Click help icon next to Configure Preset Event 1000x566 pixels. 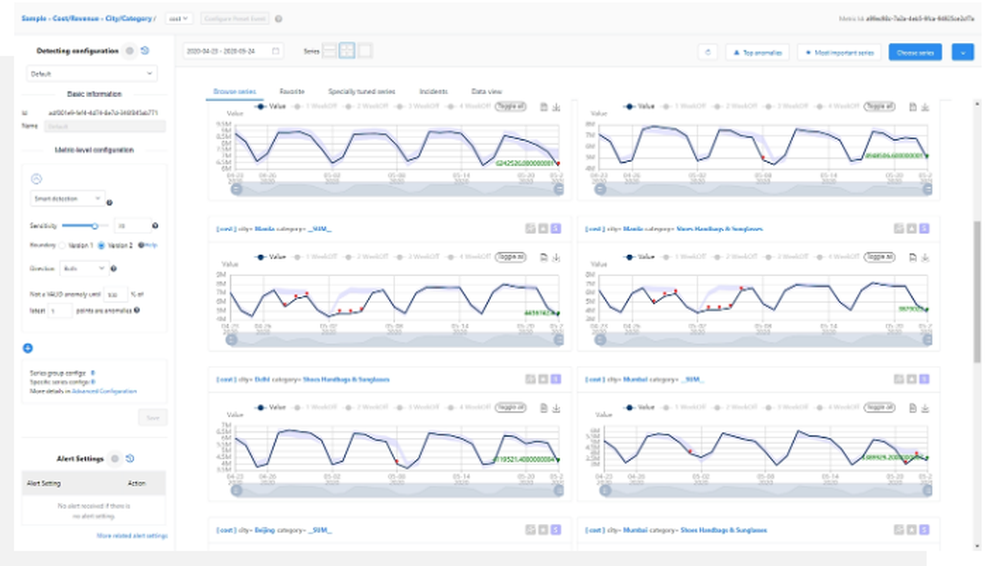(279, 19)
